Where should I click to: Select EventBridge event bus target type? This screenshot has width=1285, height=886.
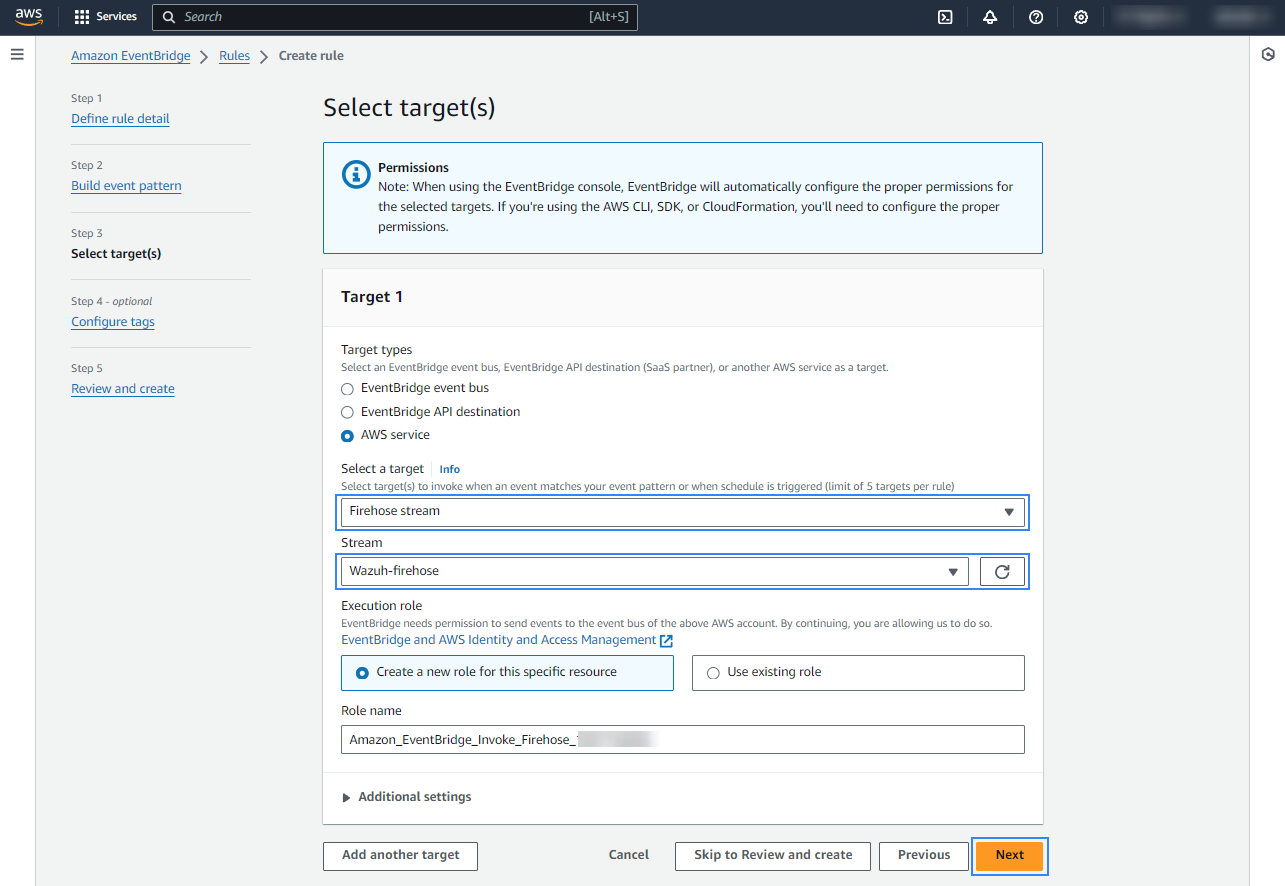point(348,388)
